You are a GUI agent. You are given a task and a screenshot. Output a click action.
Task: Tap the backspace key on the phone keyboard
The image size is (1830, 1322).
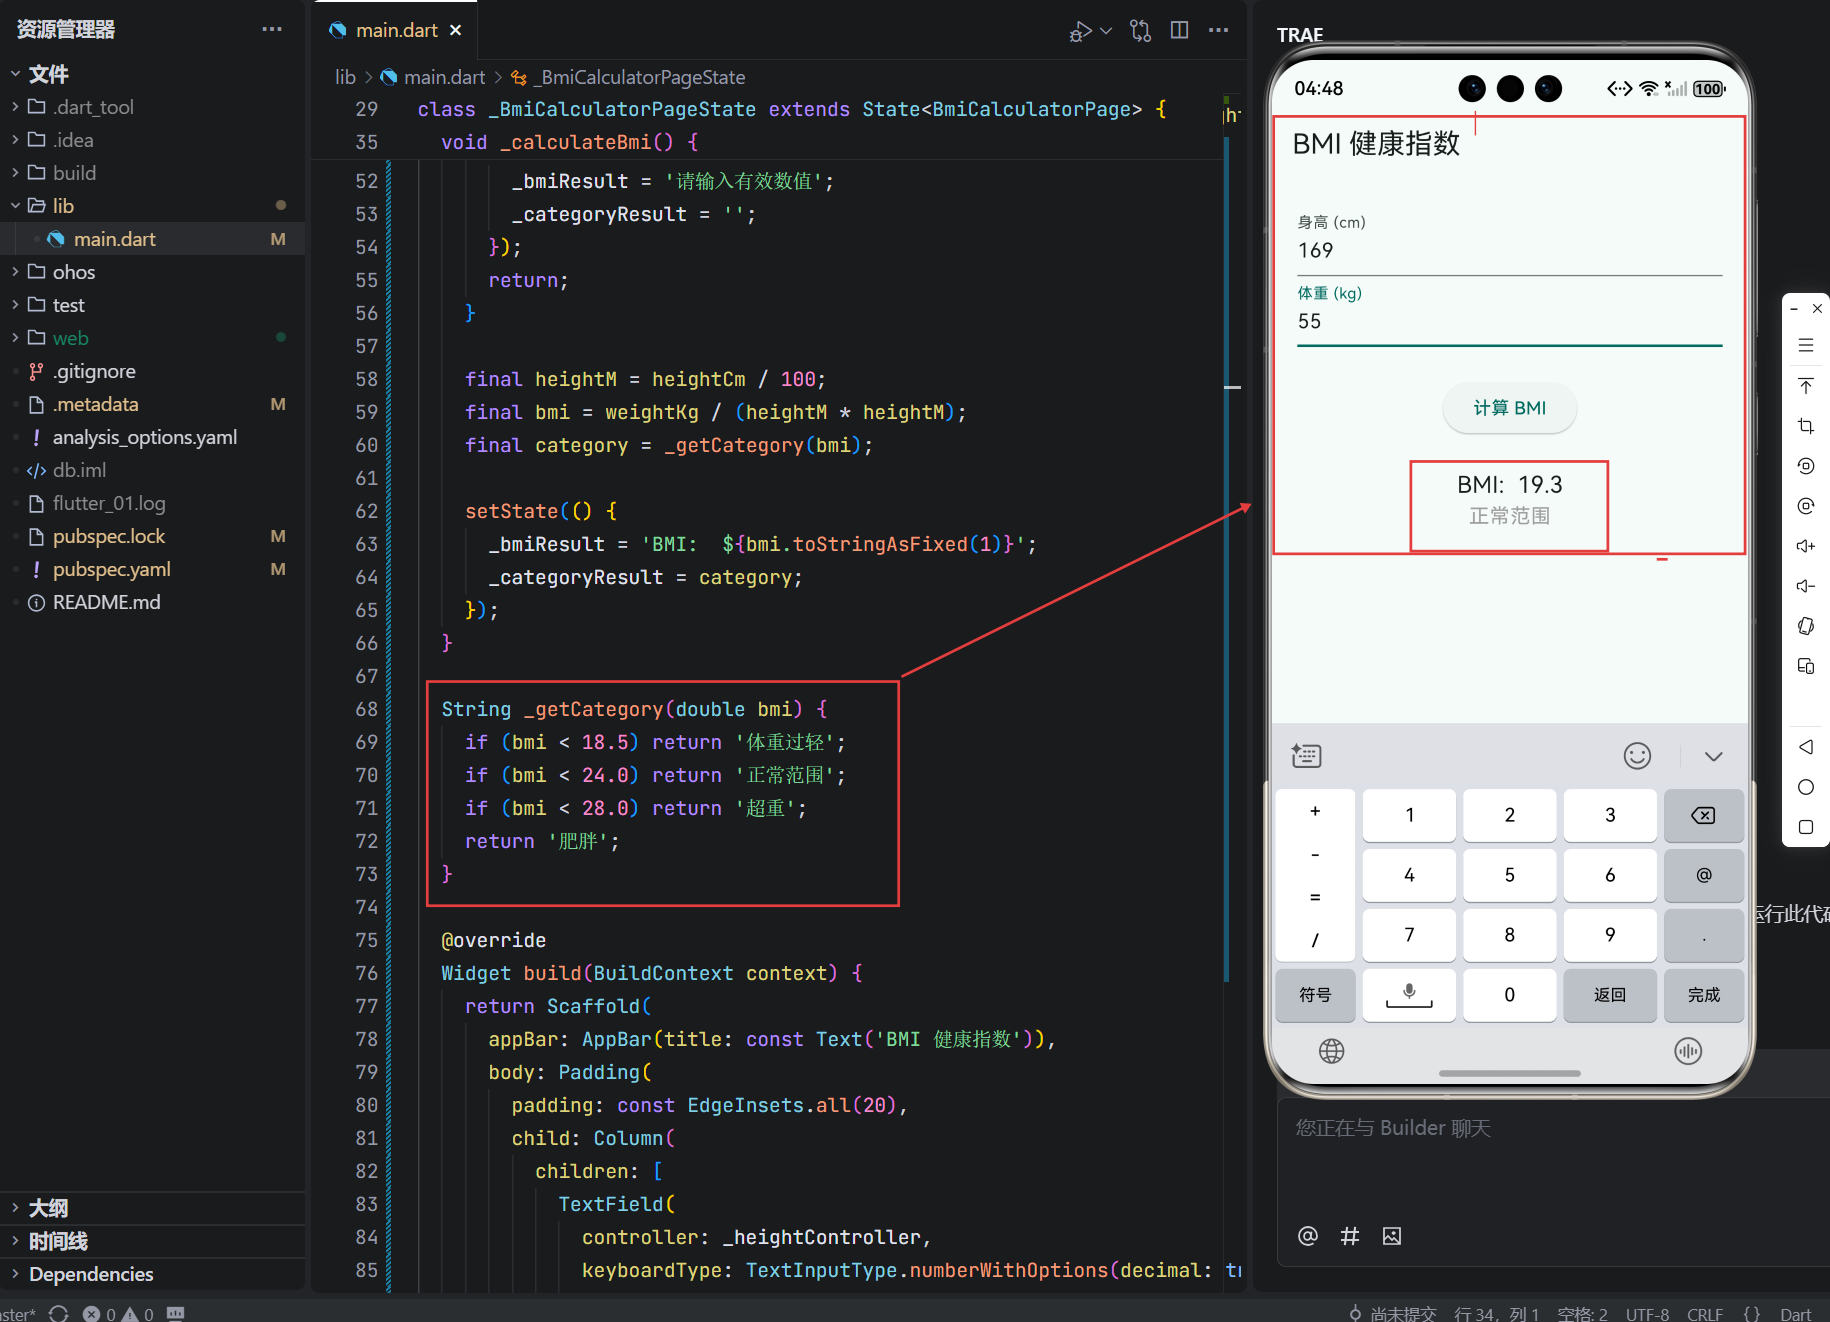pos(1703,815)
